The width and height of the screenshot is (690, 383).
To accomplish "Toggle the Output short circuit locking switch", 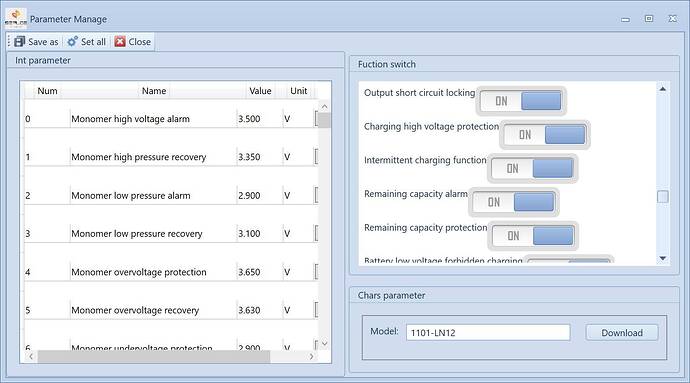I will [x=521, y=101].
